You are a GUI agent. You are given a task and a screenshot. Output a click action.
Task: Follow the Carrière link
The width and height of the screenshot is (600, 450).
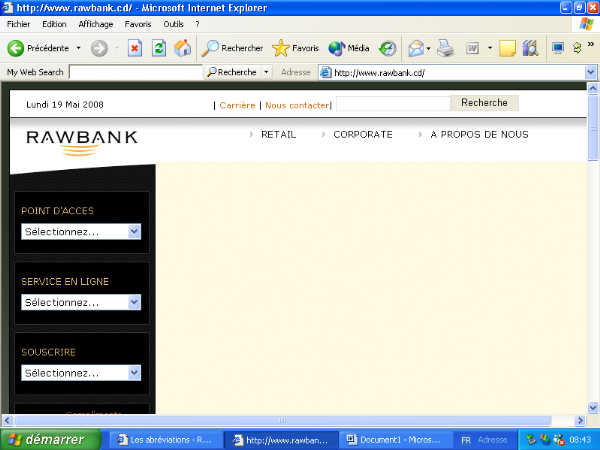tap(237, 105)
